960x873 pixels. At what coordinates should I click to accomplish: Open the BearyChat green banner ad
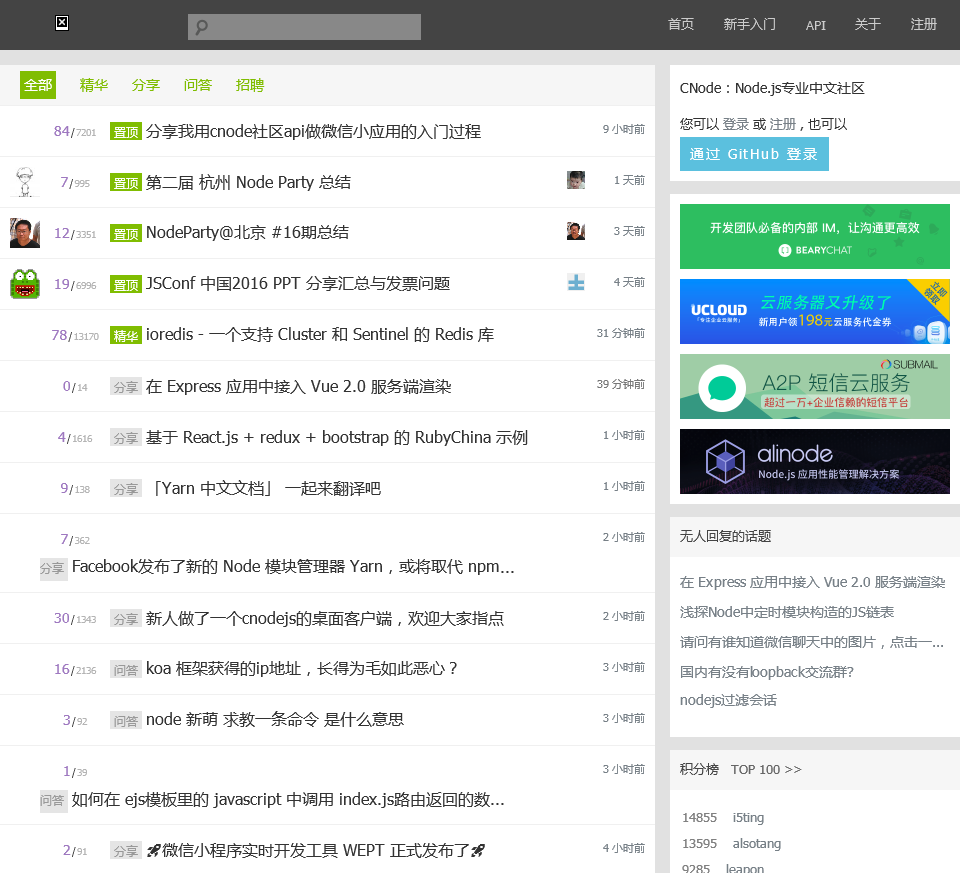(814, 236)
